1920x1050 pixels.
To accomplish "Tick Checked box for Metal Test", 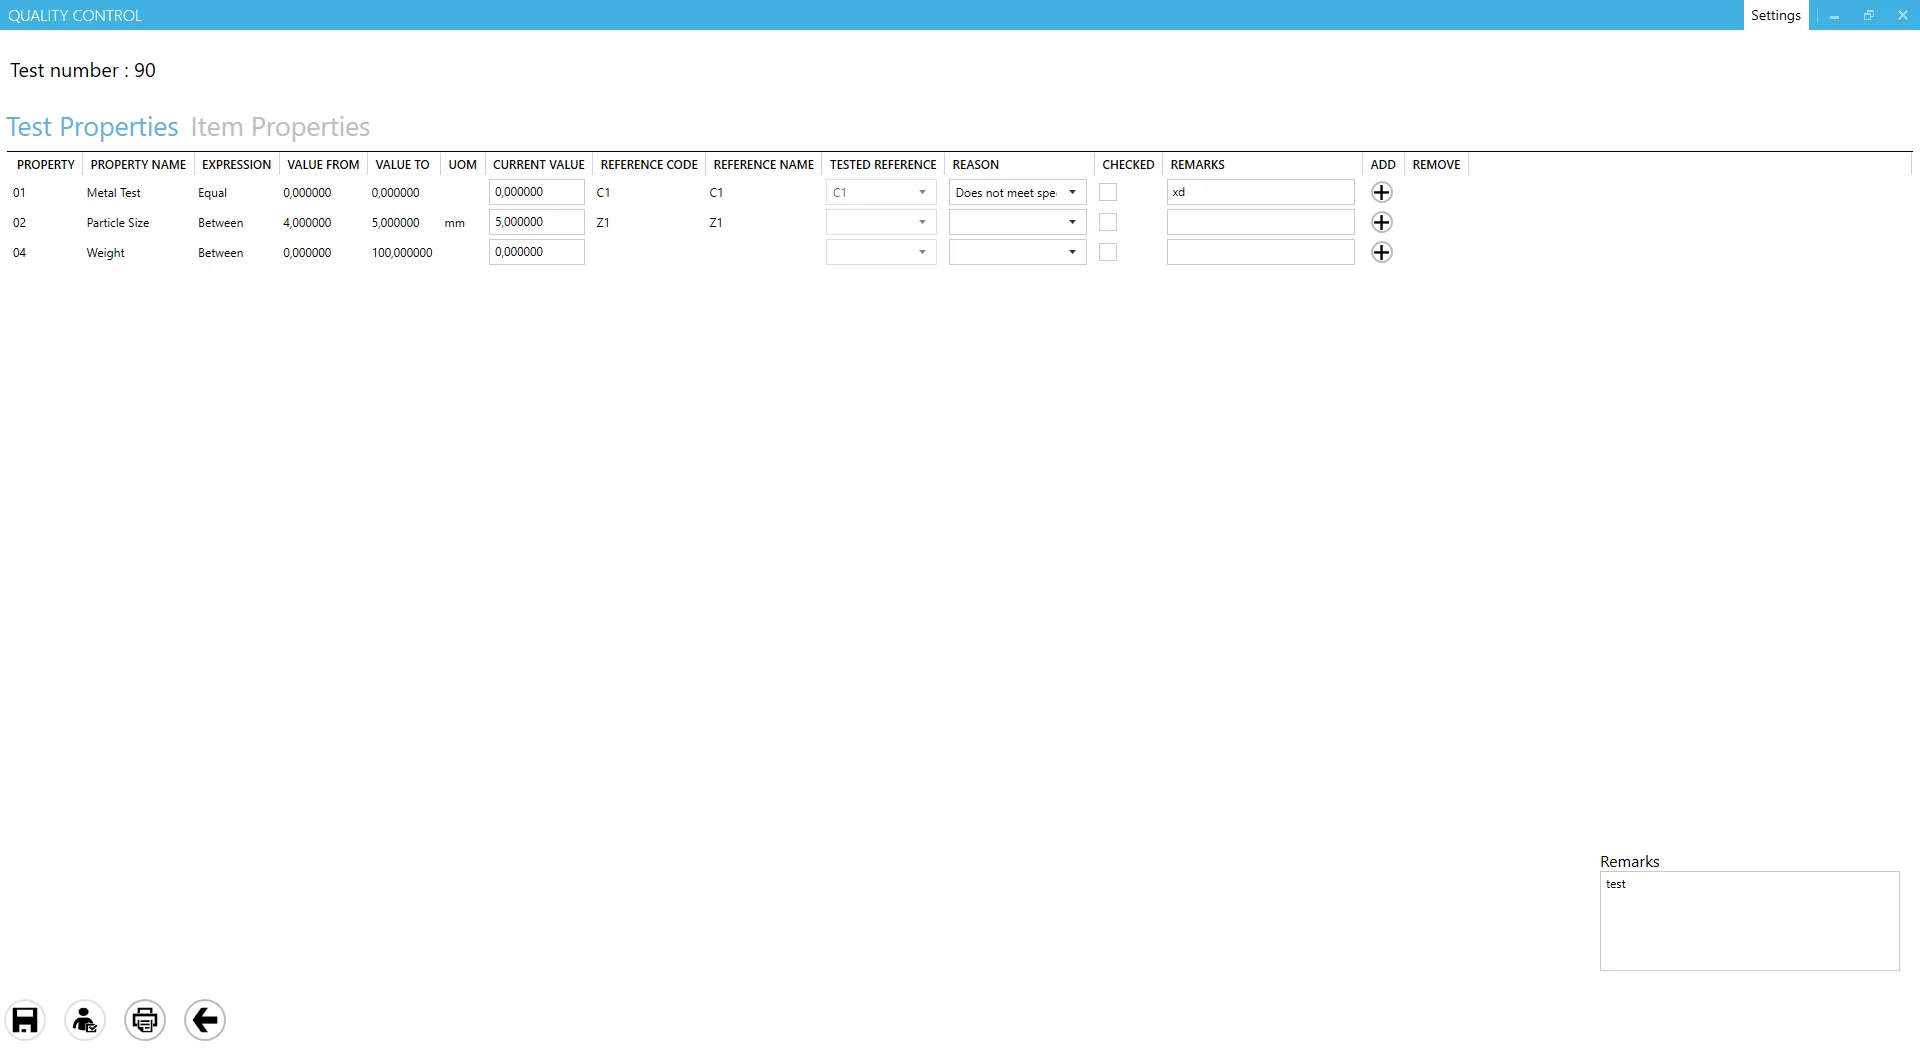I will (1108, 192).
